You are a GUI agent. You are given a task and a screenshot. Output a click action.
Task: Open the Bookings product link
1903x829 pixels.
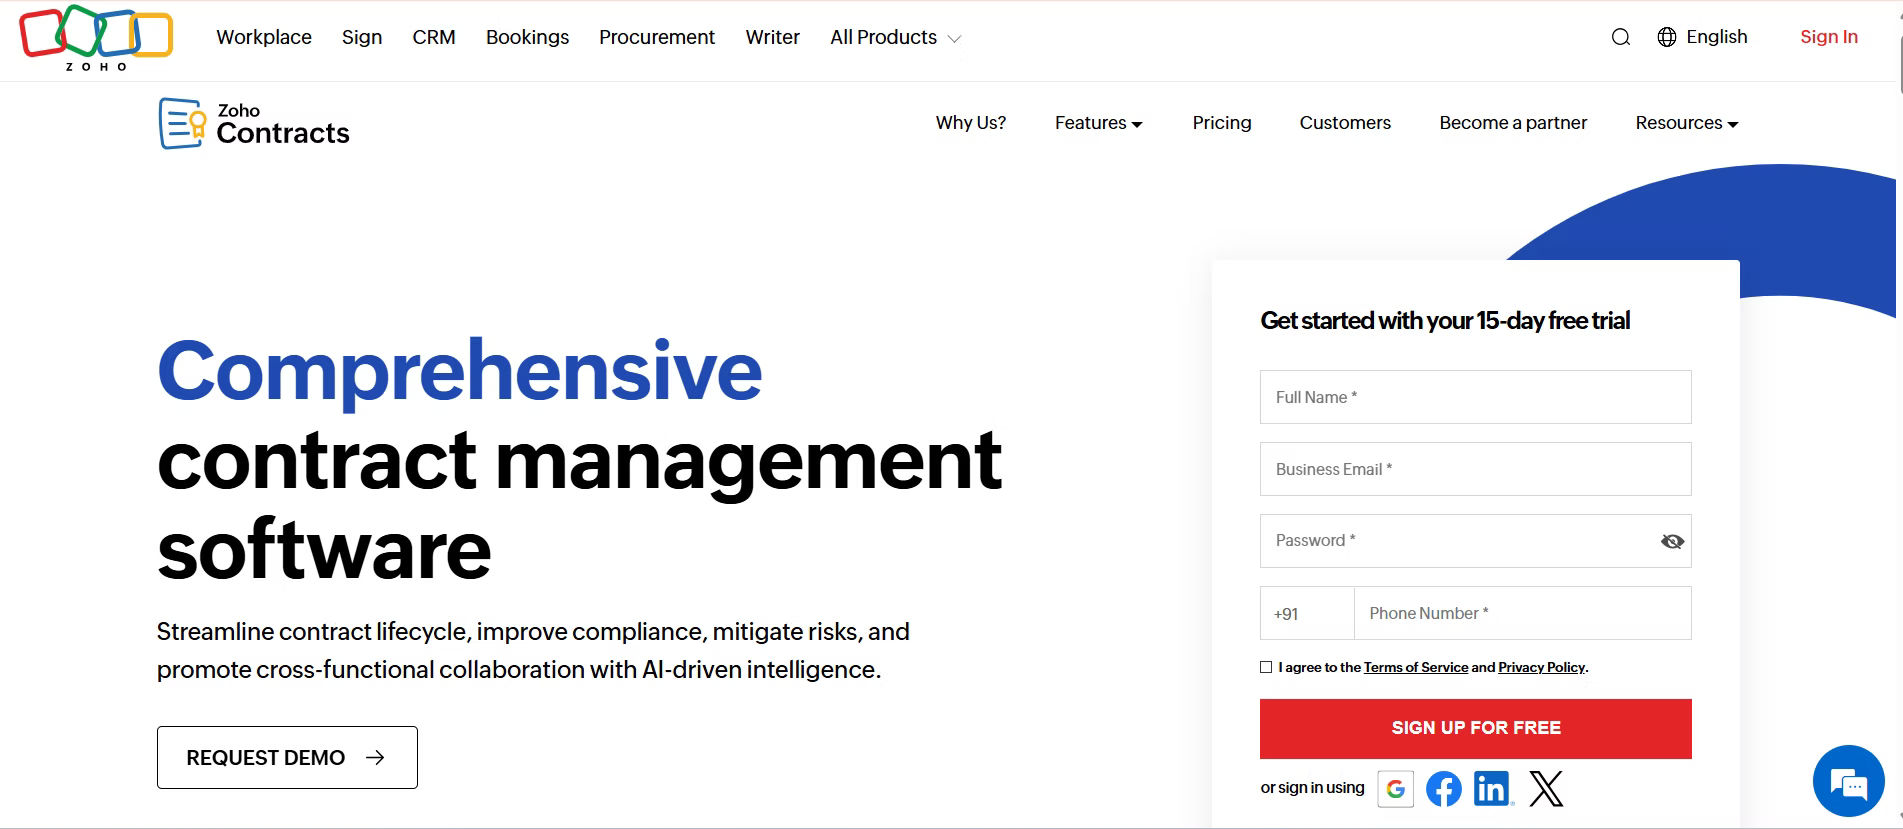[527, 37]
